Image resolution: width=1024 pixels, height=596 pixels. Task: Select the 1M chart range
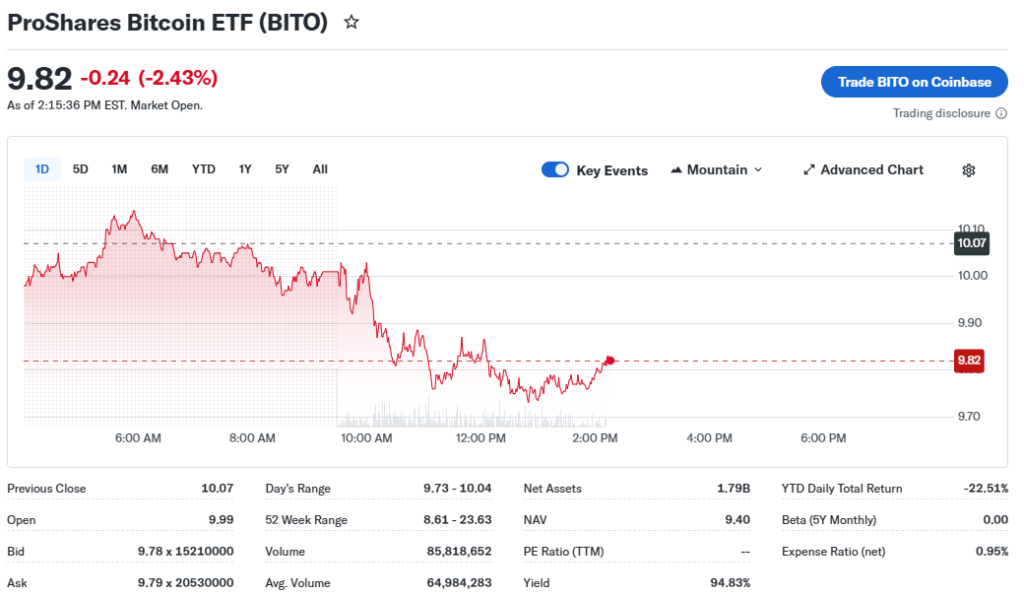coord(119,169)
